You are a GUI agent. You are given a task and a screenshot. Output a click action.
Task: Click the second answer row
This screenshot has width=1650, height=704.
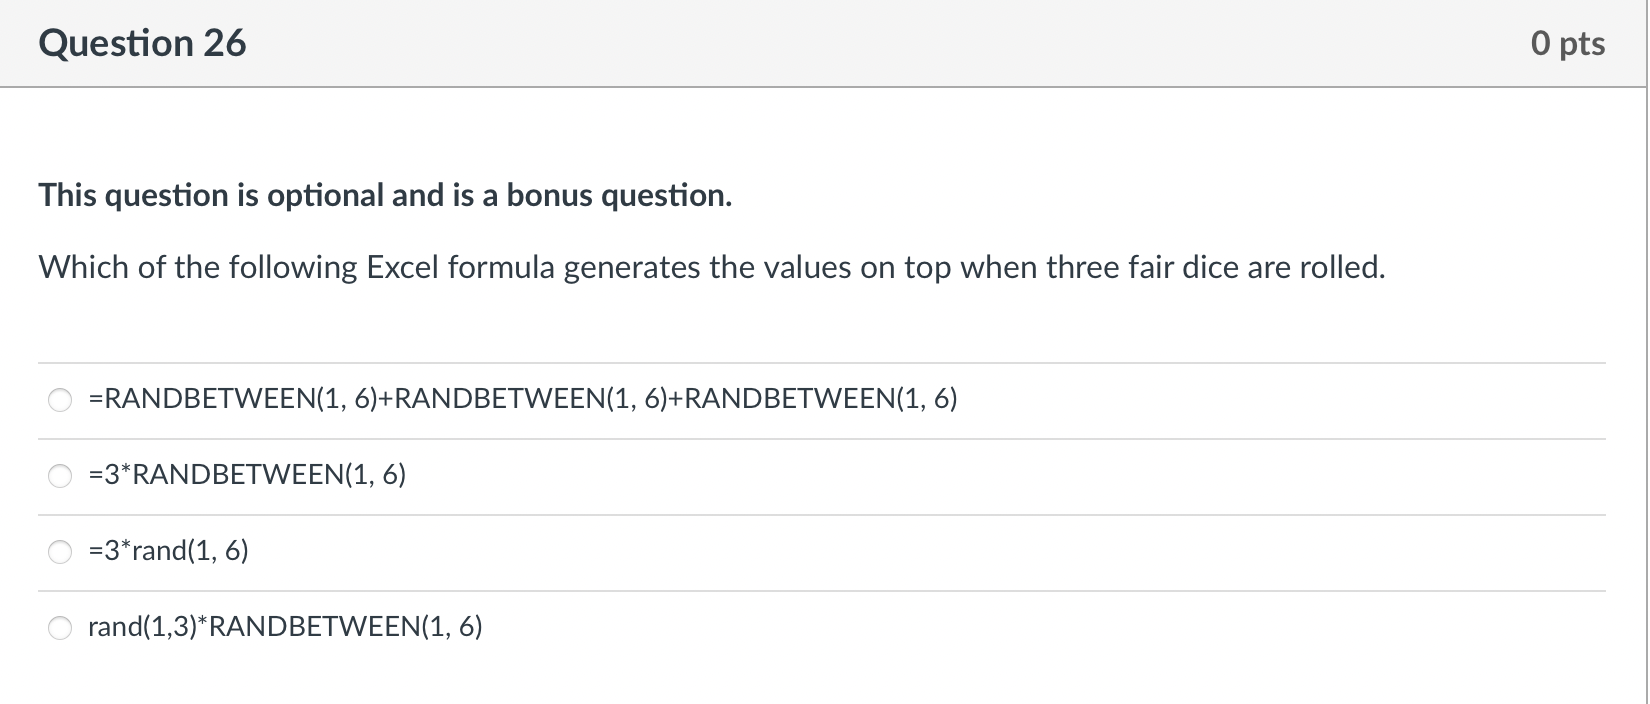(800, 475)
